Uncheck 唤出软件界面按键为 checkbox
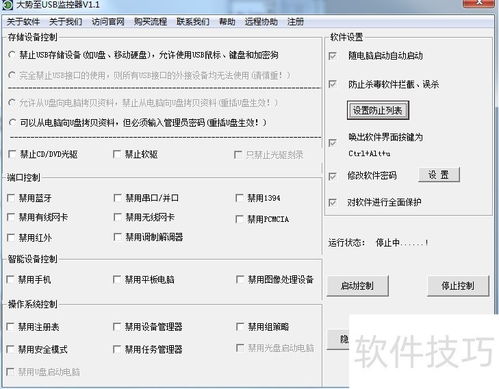Screen dimensions: 499x389 coord(332,143)
